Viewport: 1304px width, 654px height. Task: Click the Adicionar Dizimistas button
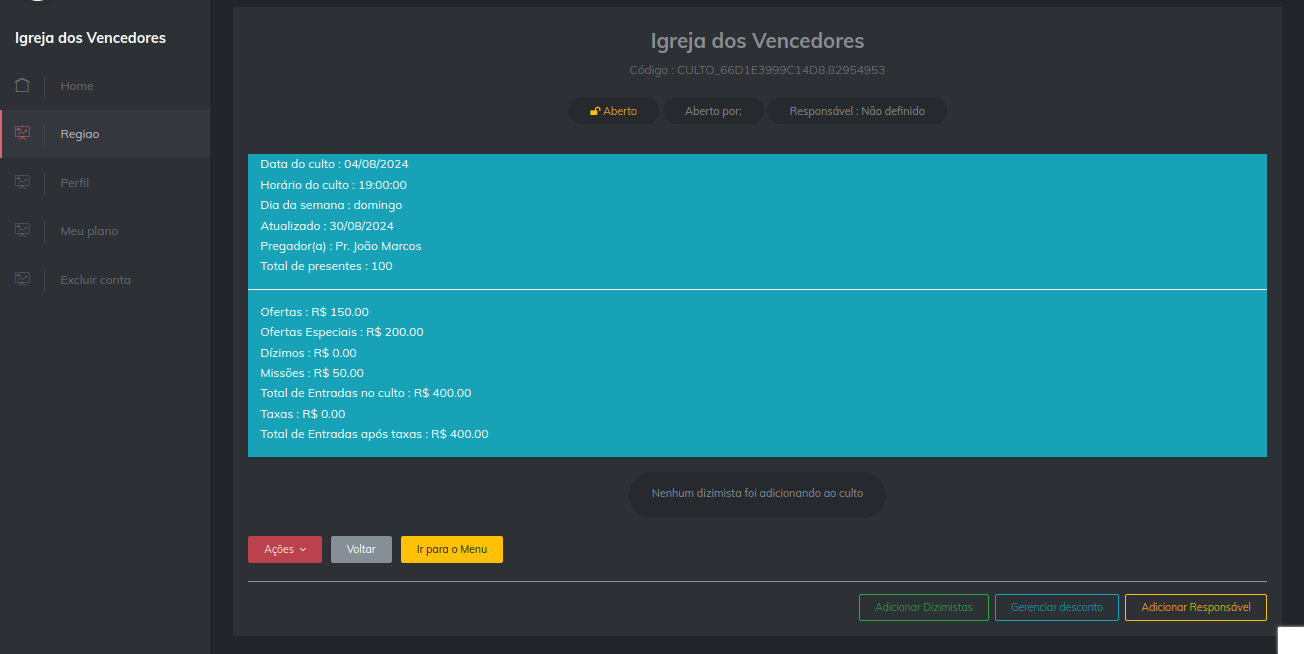tap(923, 607)
